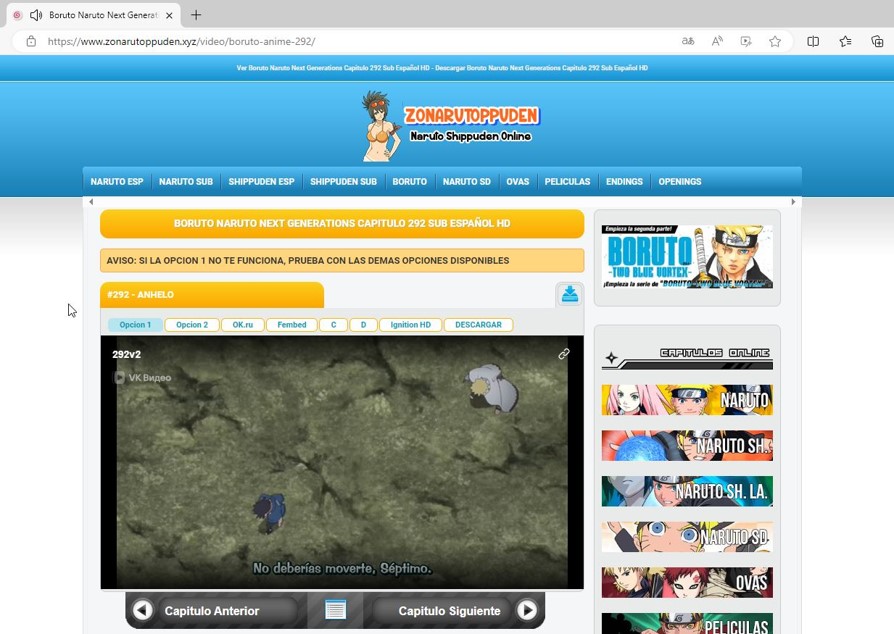This screenshot has width=894, height=634.
Task: Open a new browser tab
Action: click(x=196, y=15)
